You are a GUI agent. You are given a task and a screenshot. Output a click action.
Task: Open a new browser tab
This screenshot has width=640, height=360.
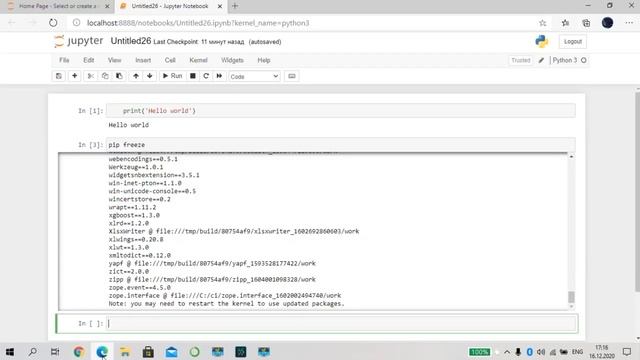pyautogui.click(x=235, y=6)
